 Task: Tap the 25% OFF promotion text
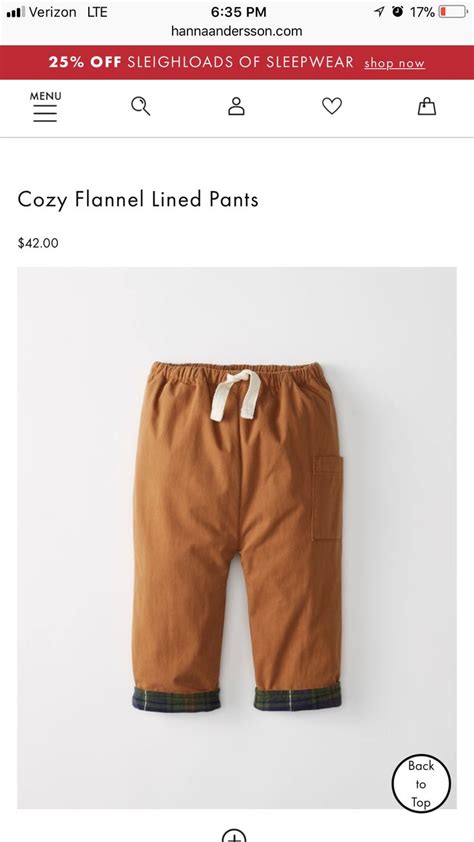pos(85,62)
